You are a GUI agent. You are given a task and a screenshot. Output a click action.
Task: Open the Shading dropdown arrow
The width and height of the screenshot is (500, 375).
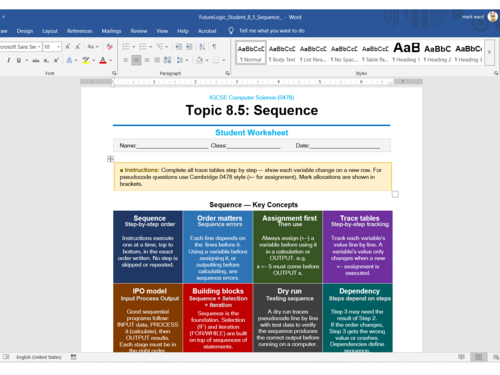(x=207, y=60)
